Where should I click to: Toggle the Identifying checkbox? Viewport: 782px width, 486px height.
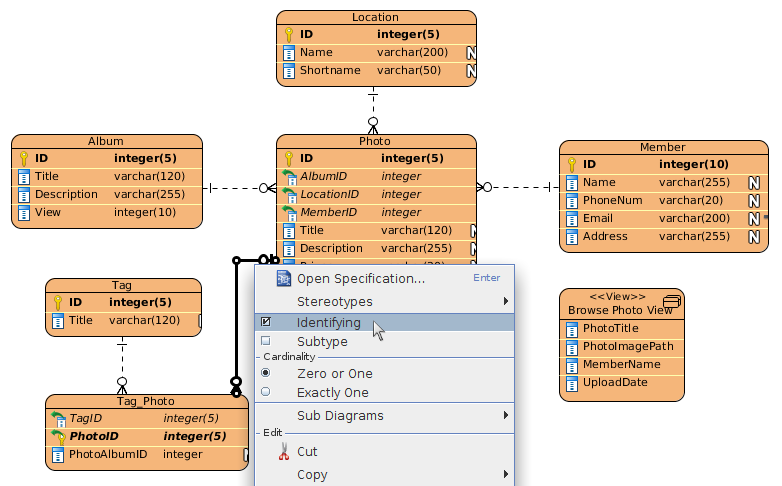pyautogui.click(x=265, y=323)
